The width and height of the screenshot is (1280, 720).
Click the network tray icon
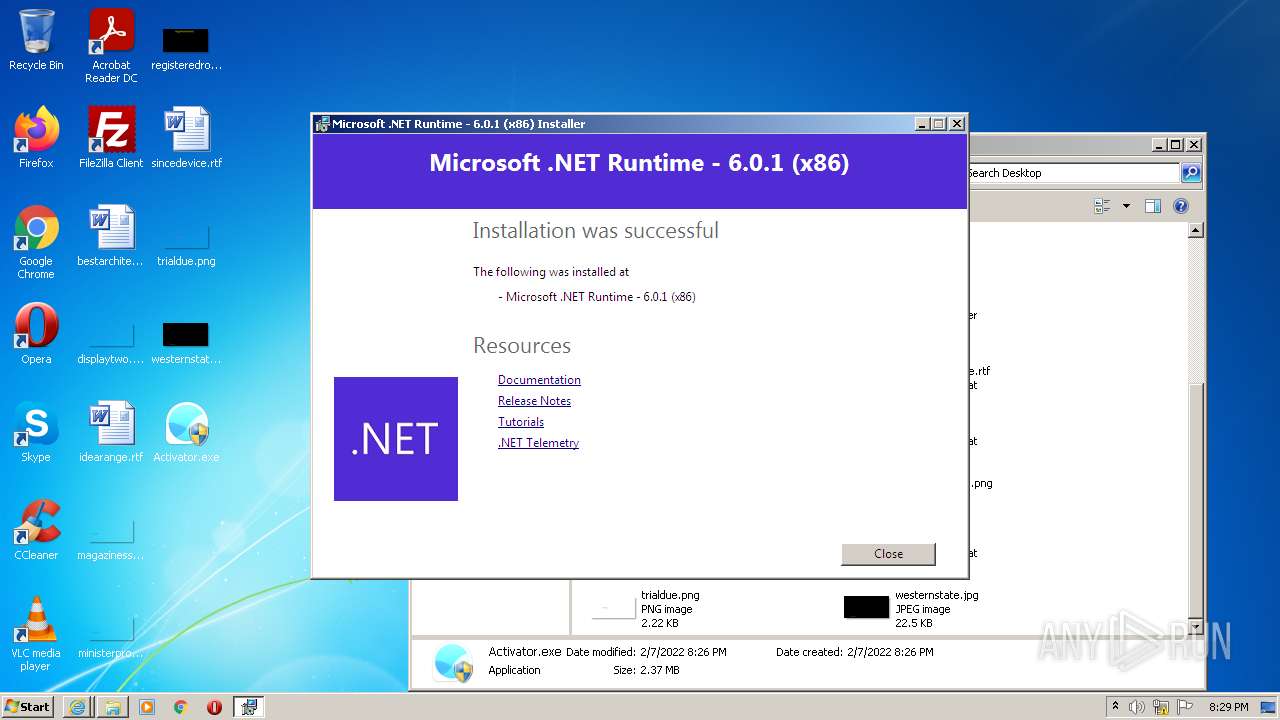coord(1161,707)
